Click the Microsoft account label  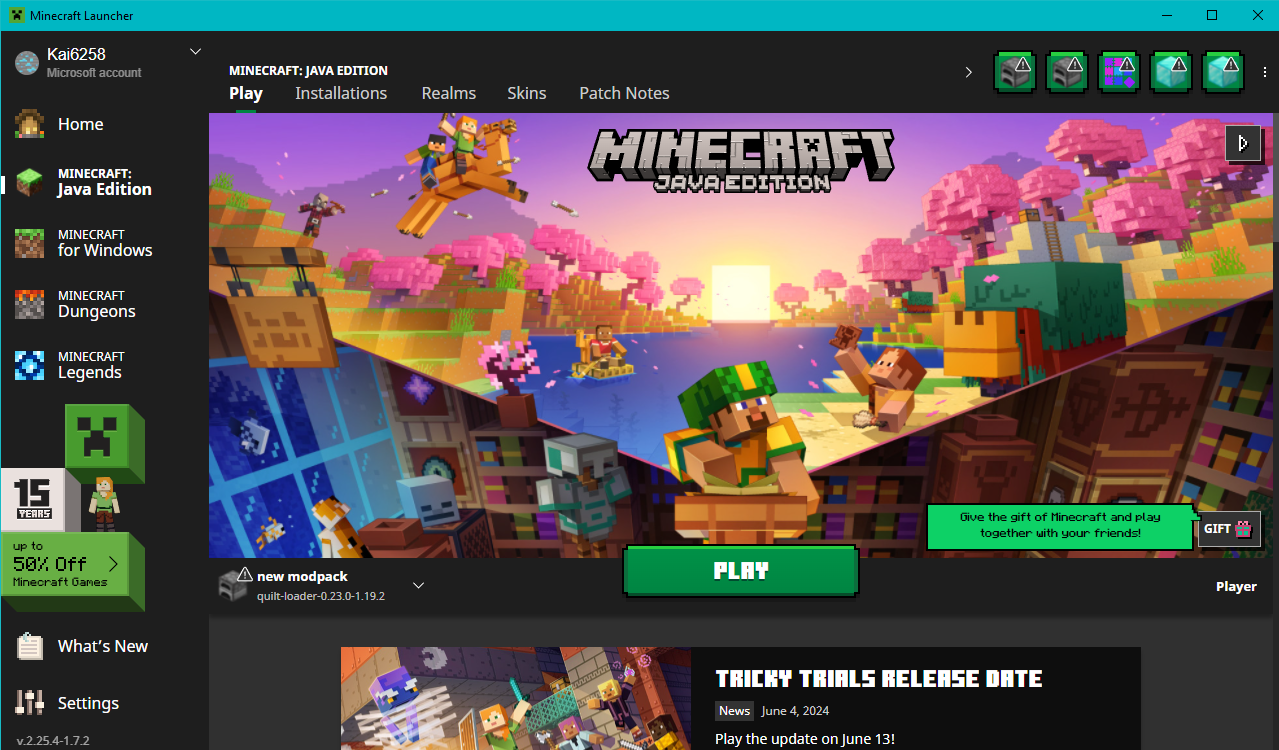tap(94, 72)
